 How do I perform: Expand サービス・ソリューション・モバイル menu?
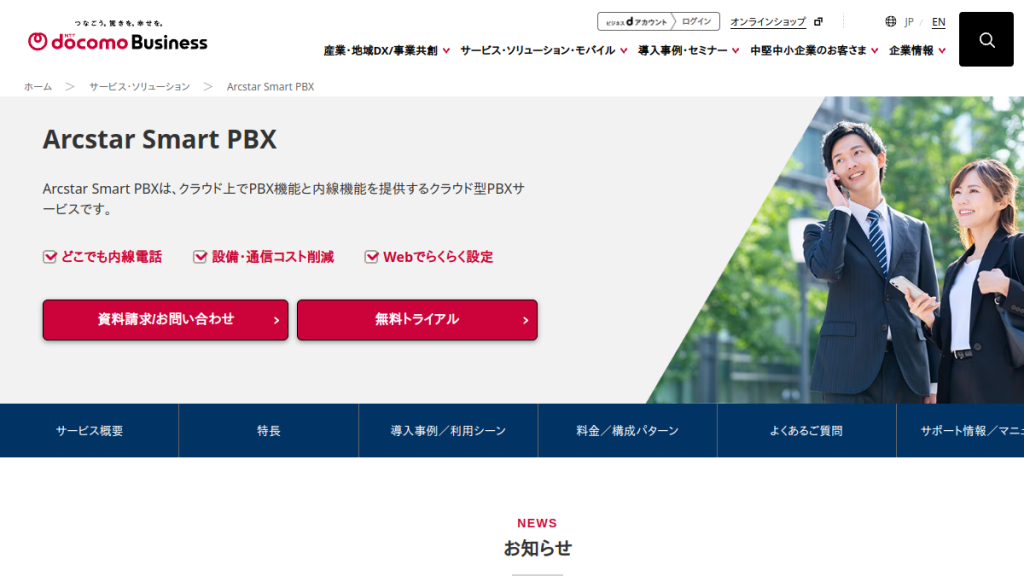coord(543,50)
